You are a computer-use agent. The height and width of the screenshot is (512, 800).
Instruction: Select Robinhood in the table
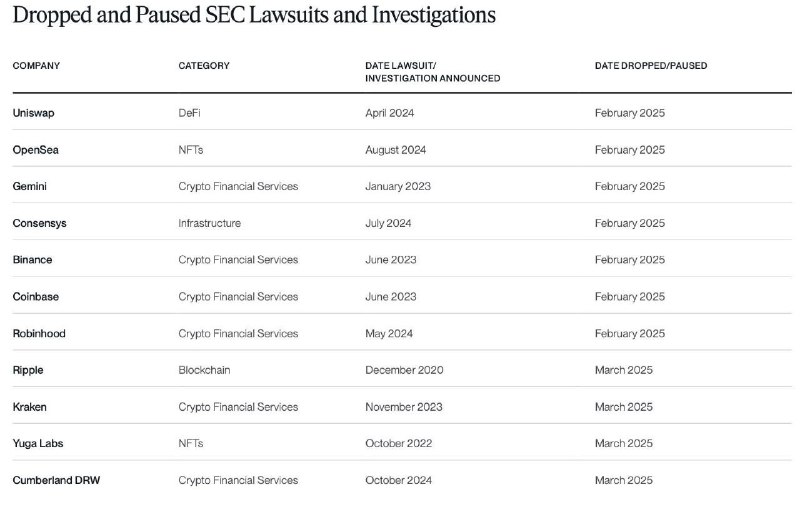[x=39, y=334]
